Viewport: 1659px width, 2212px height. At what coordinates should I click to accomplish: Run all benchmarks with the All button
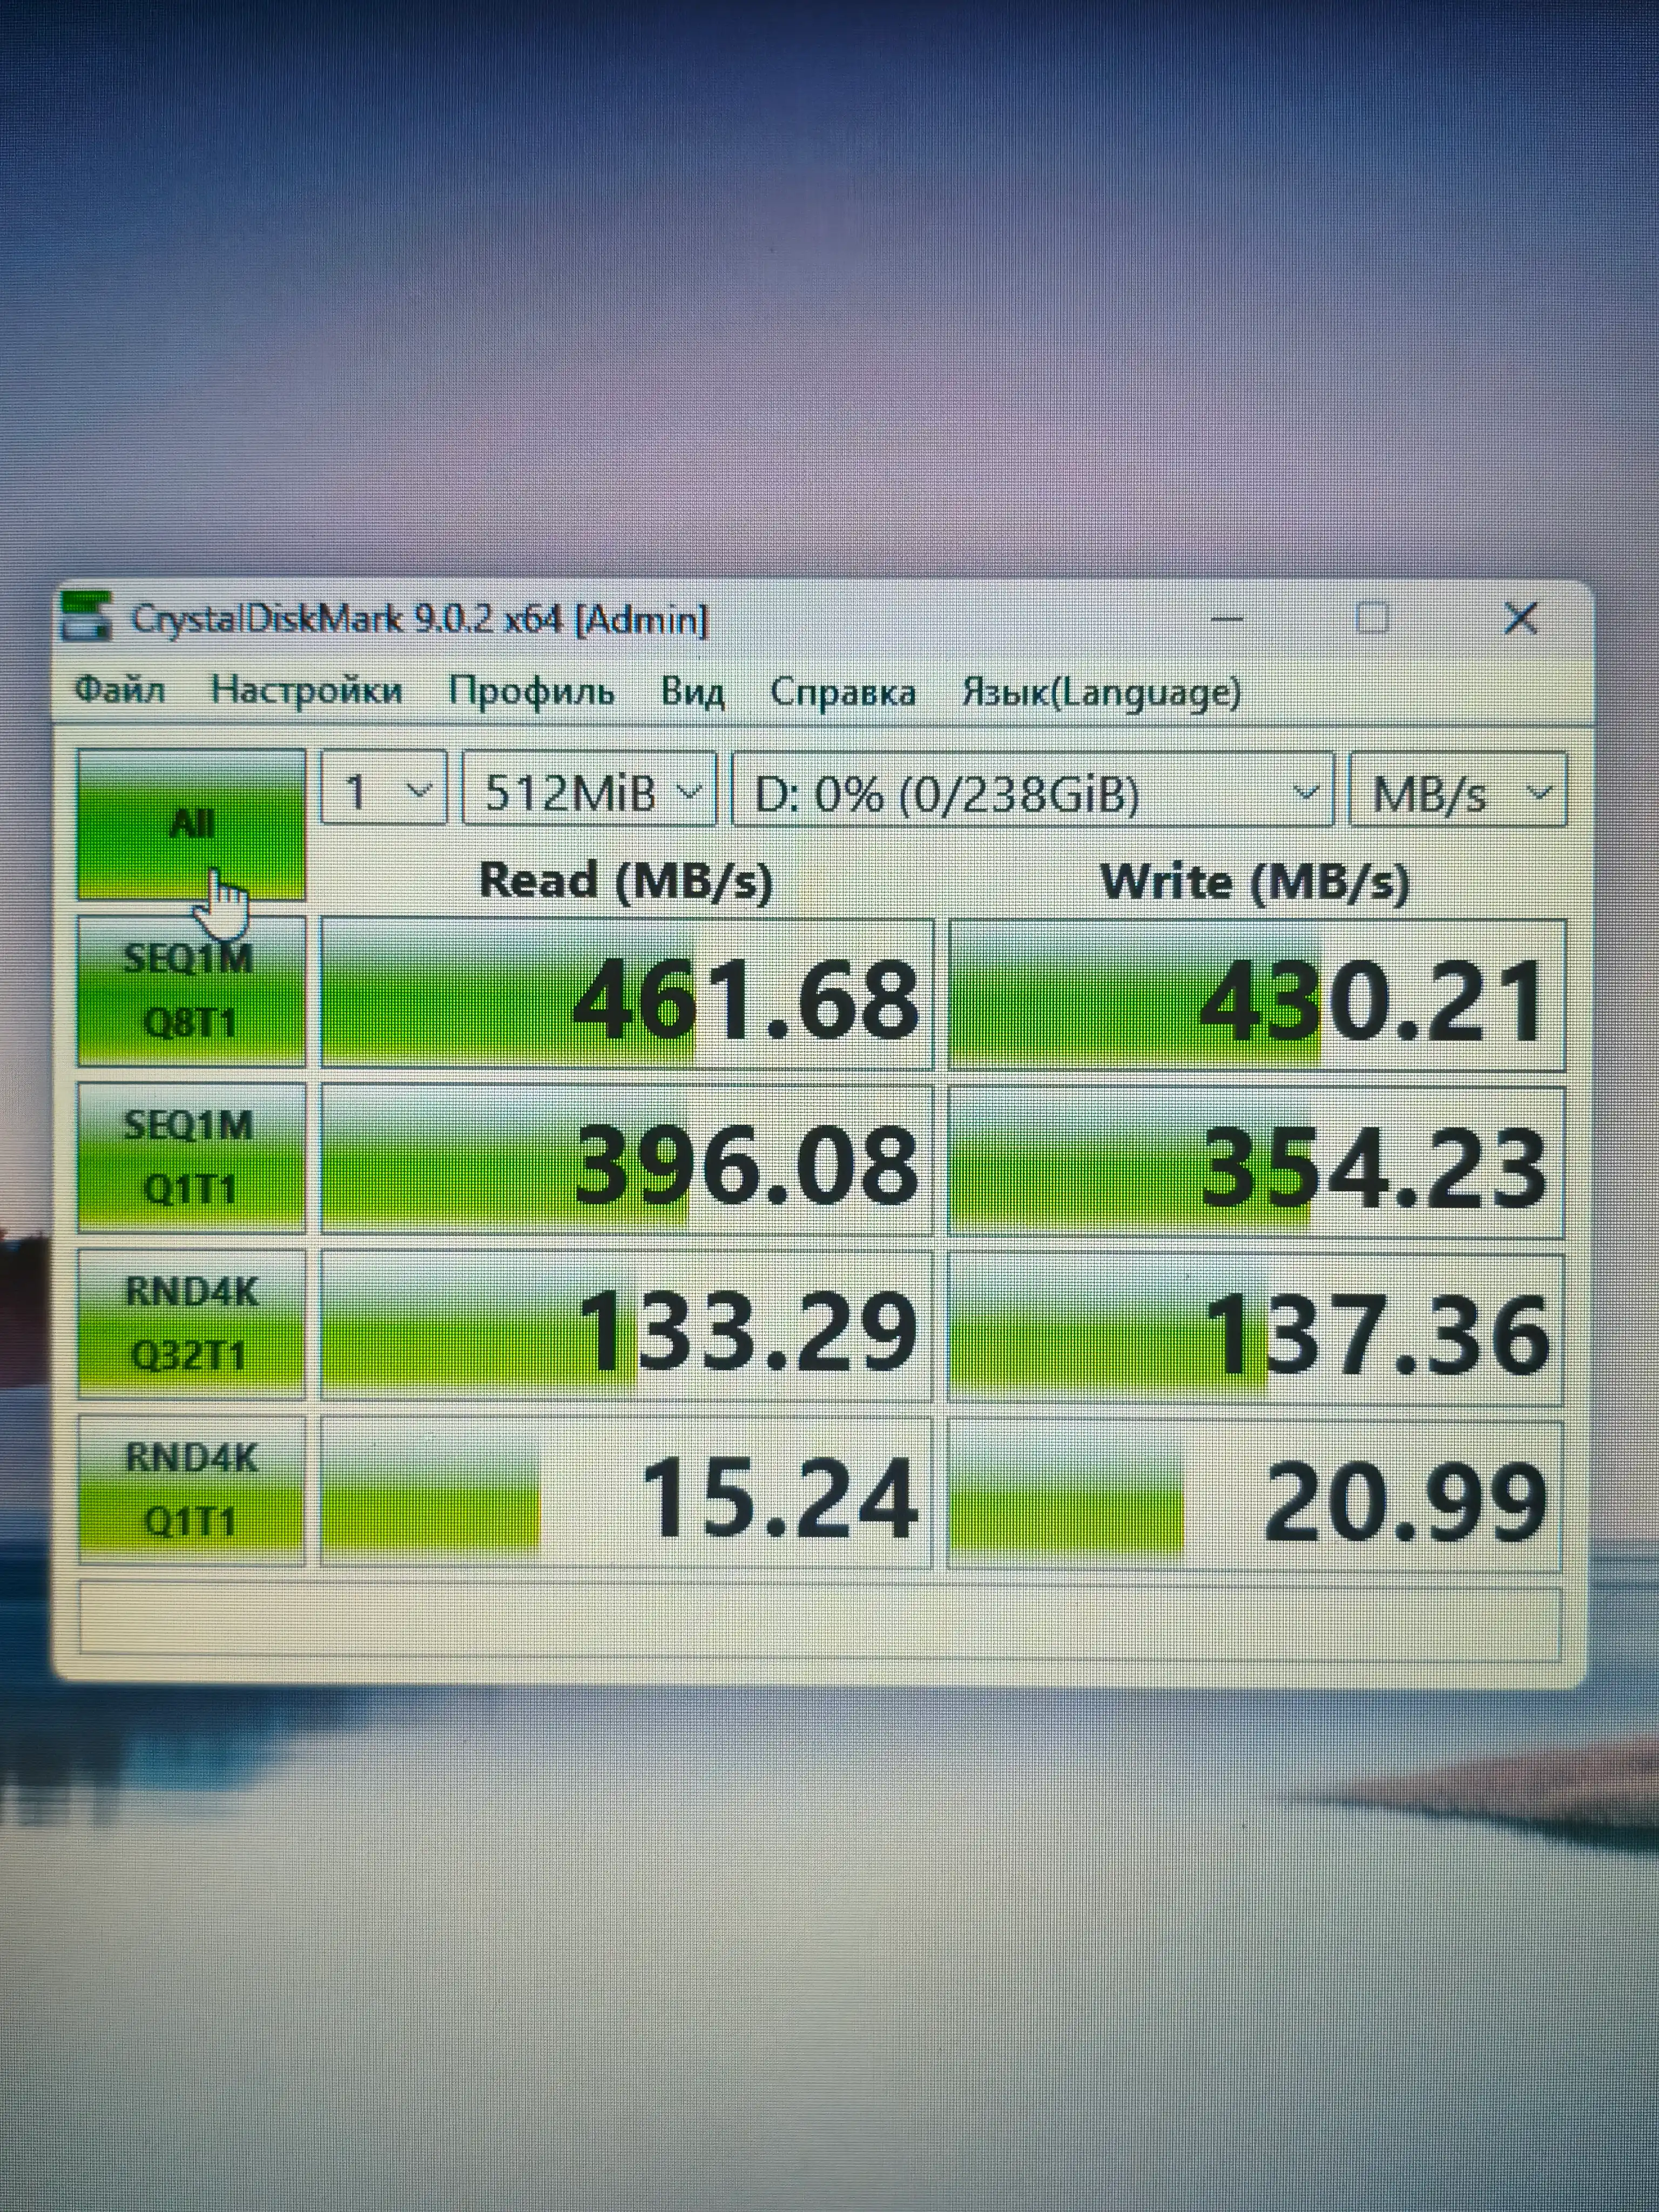pyautogui.click(x=191, y=824)
